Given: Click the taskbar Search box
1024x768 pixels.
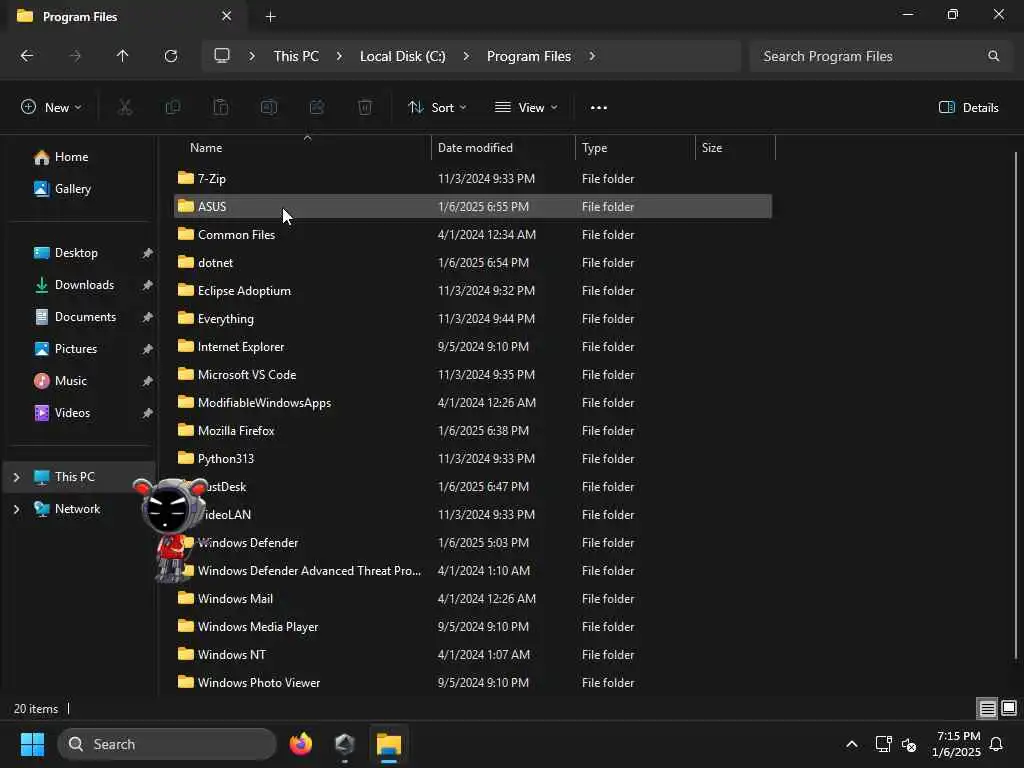Looking at the screenshot, I should tap(167, 744).
